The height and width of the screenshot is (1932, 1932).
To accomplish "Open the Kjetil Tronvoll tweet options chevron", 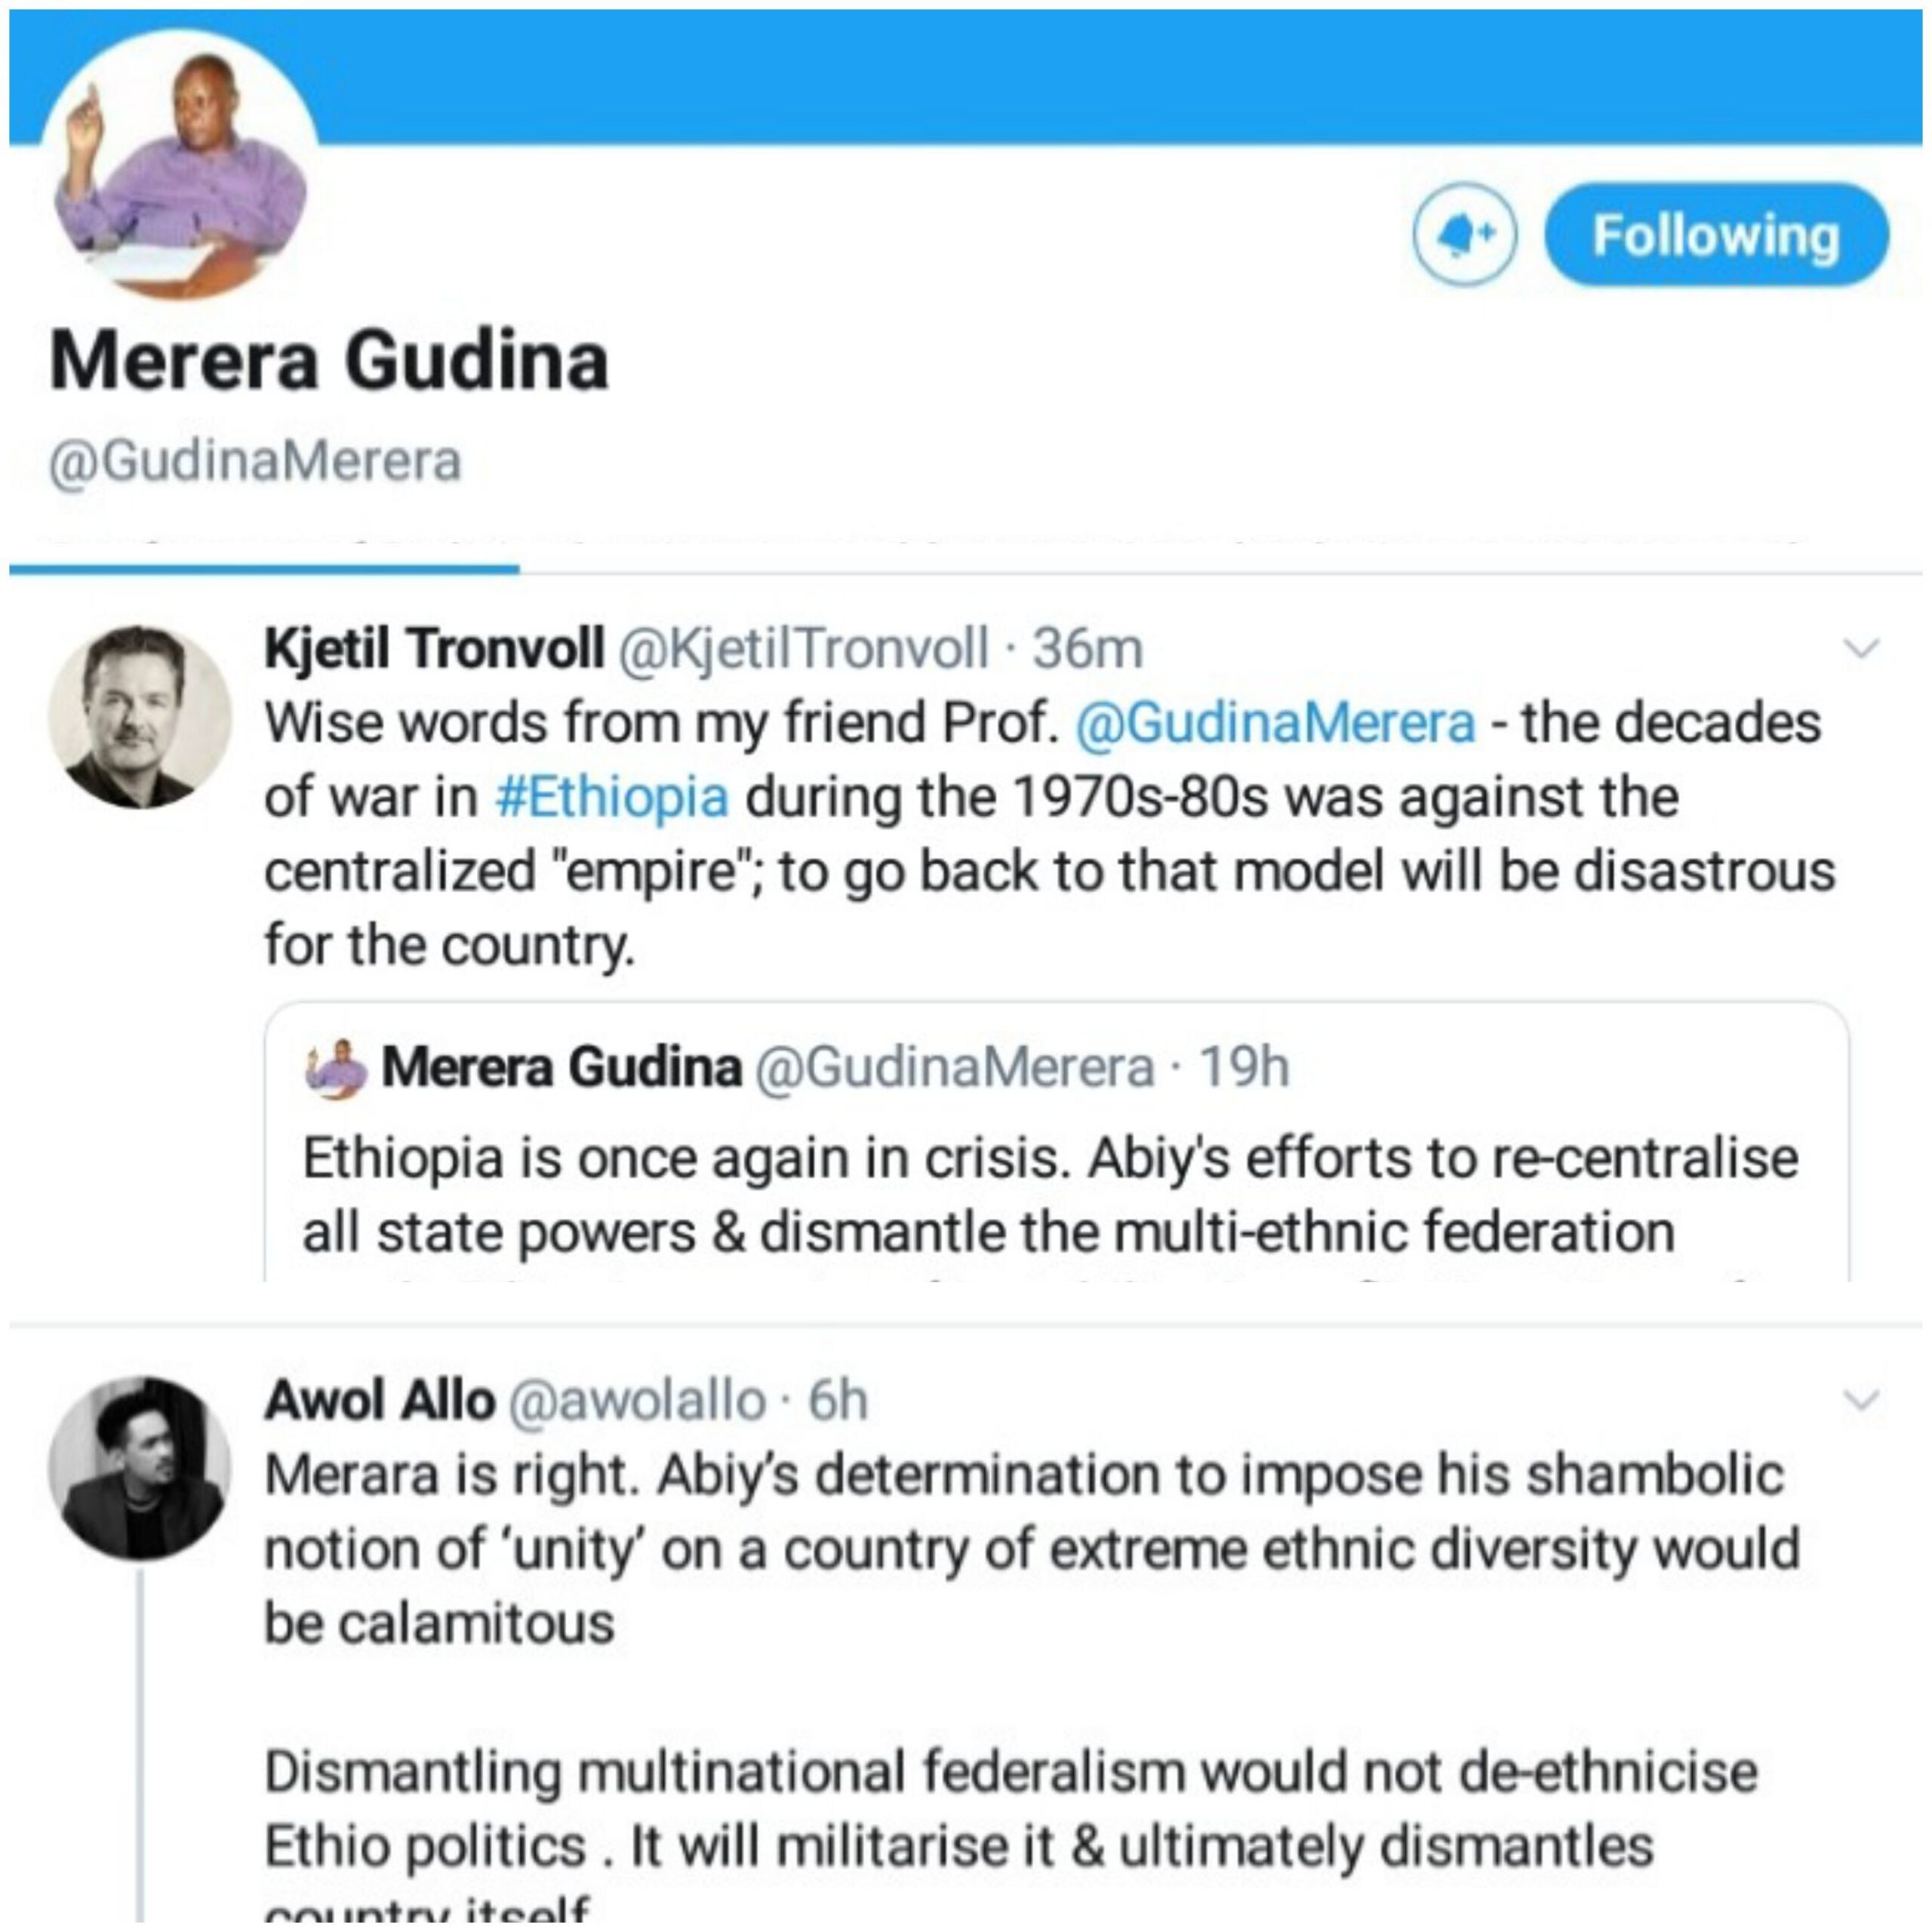I will pyautogui.click(x=1861, y=649).
